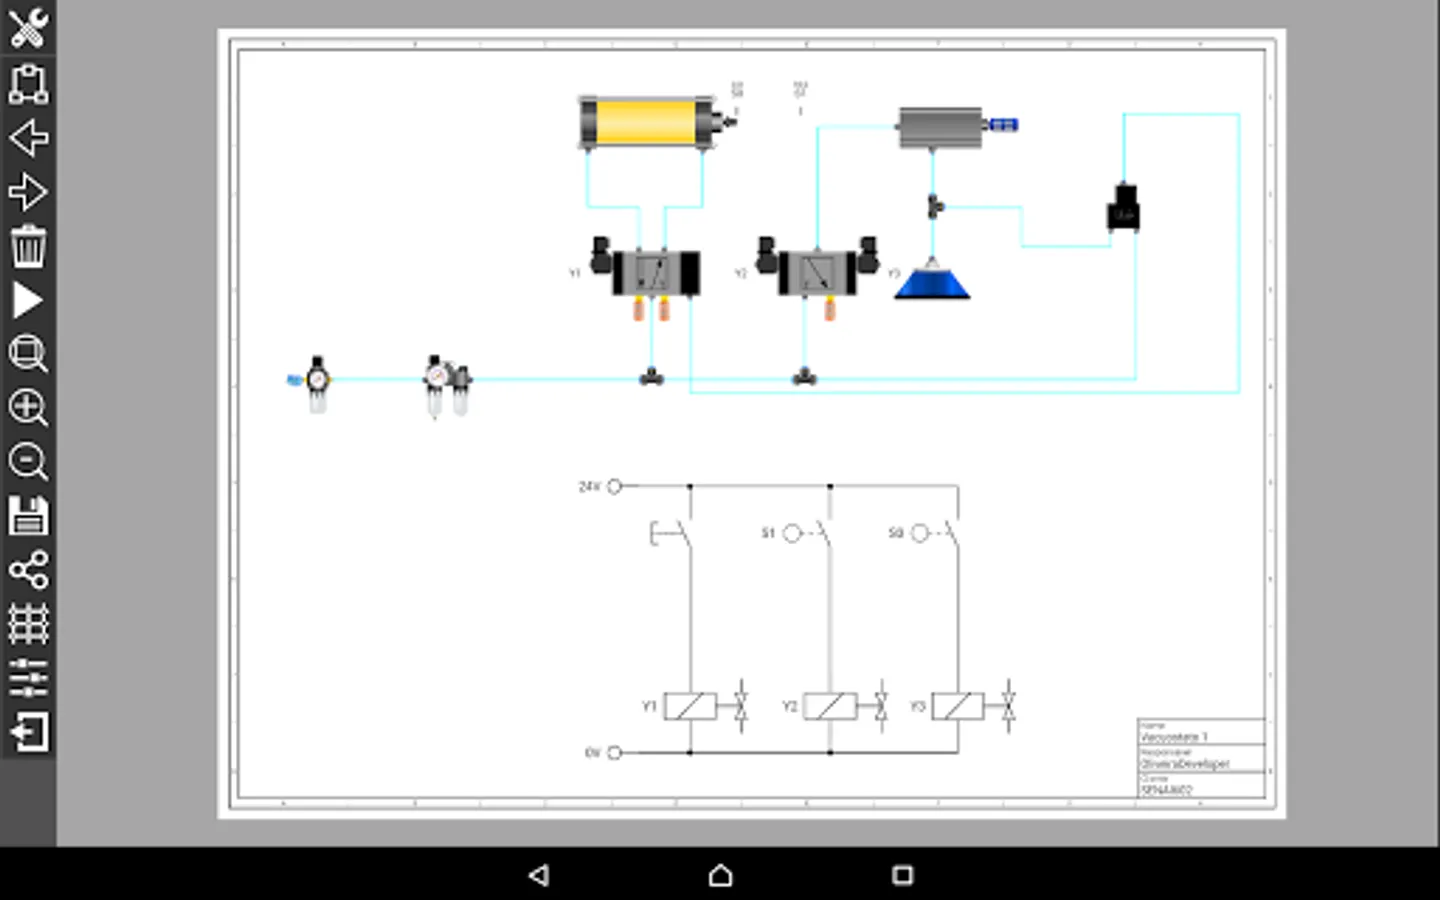
Task: Click the zoom-to-fit magnifier icon
Action: 28,354
